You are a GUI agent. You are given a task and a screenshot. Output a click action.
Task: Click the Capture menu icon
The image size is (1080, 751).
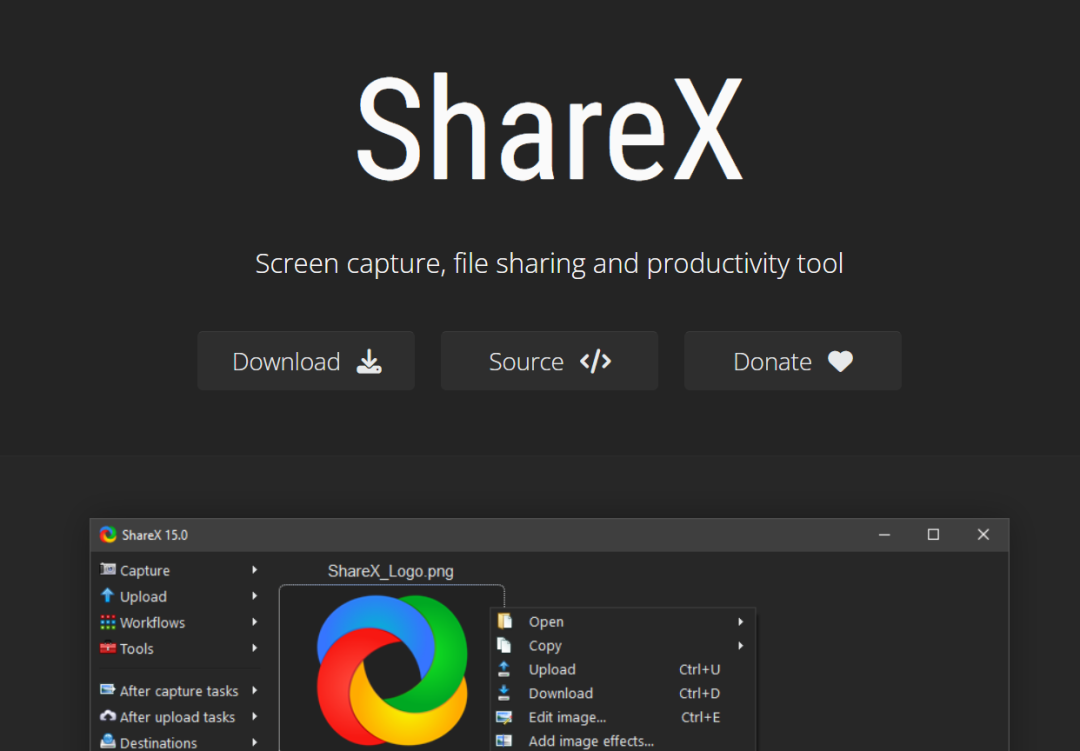click(107, 569)
